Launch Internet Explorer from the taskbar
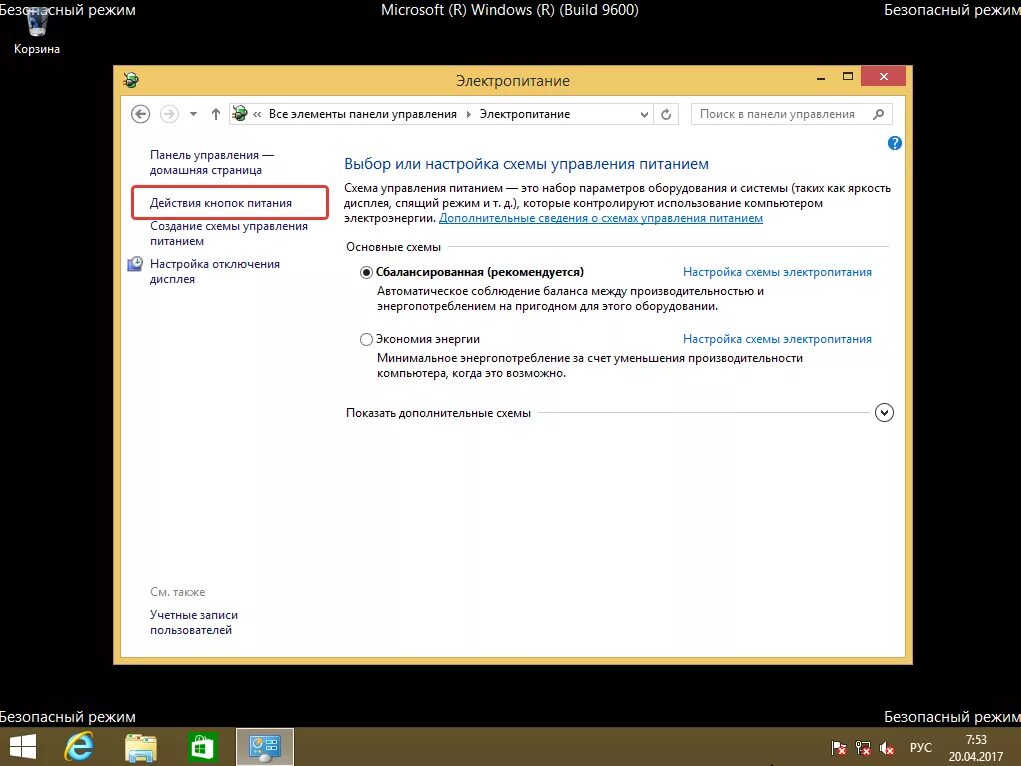This screenshot has width=1021, height=766. [x=79, y=747]
